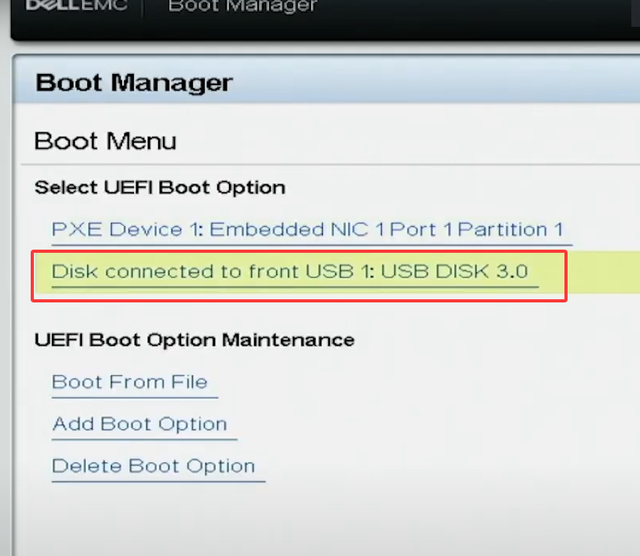The height and width of the screenshot is (556, 640).
Task: Click the word Partition 1 in PXE entry
Action: click(x=510, y=229)
